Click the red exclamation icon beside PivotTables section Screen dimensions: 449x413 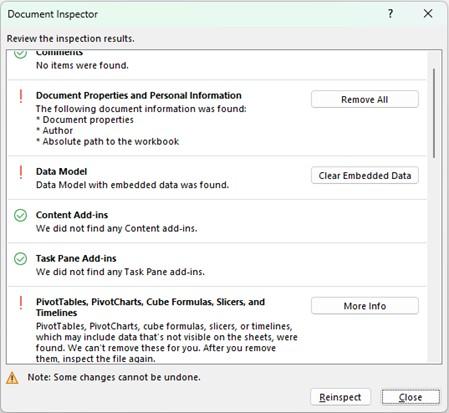tap(21, 303)
